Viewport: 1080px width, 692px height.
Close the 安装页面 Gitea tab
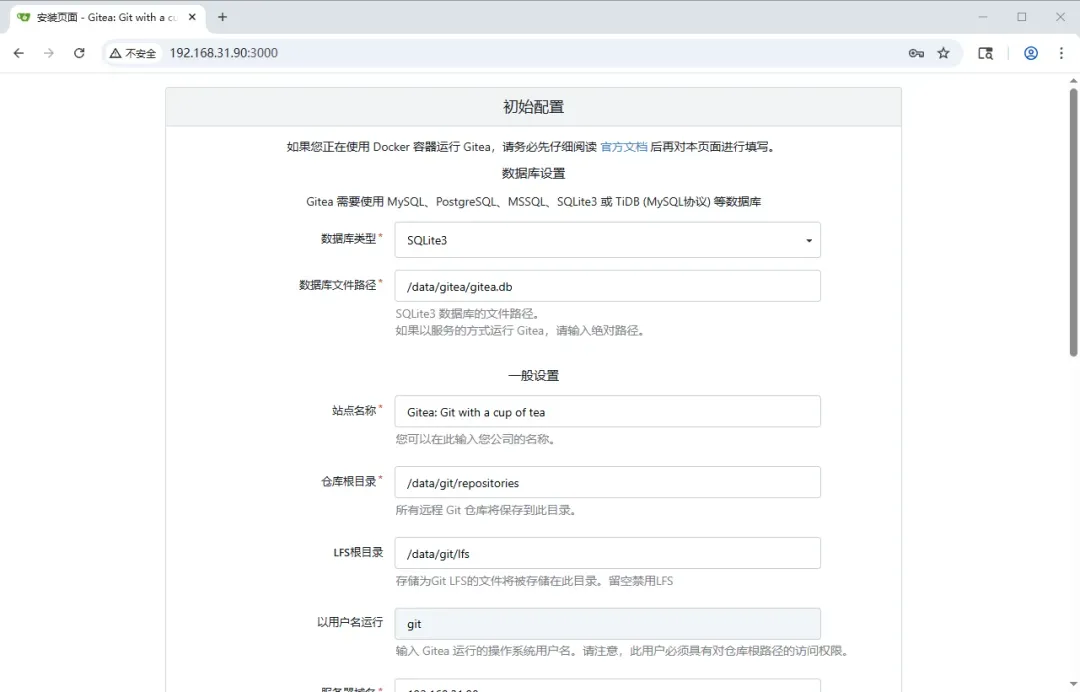192,17
